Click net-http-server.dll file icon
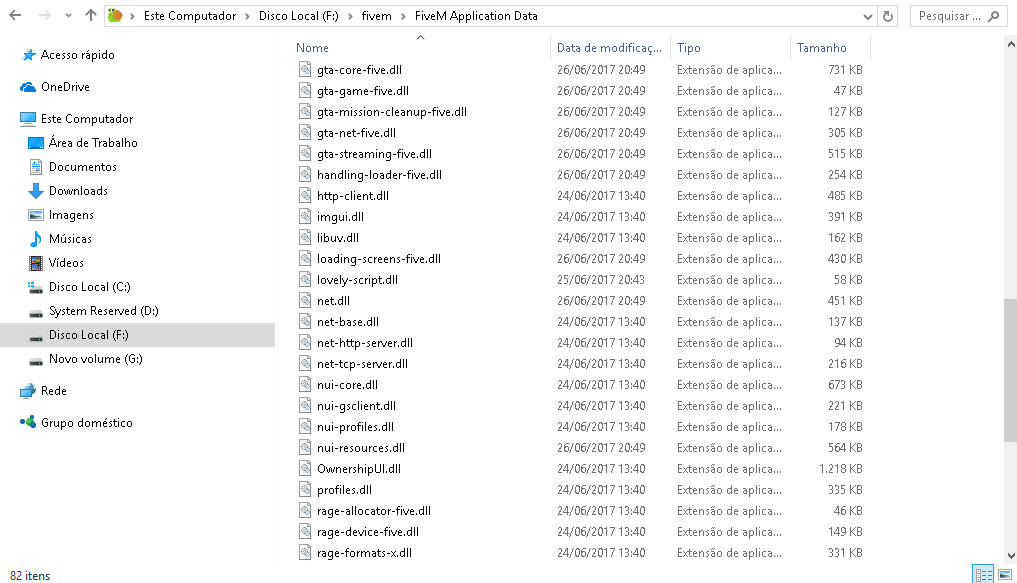This screenshot has height=583, width=1017. [305, 342]
